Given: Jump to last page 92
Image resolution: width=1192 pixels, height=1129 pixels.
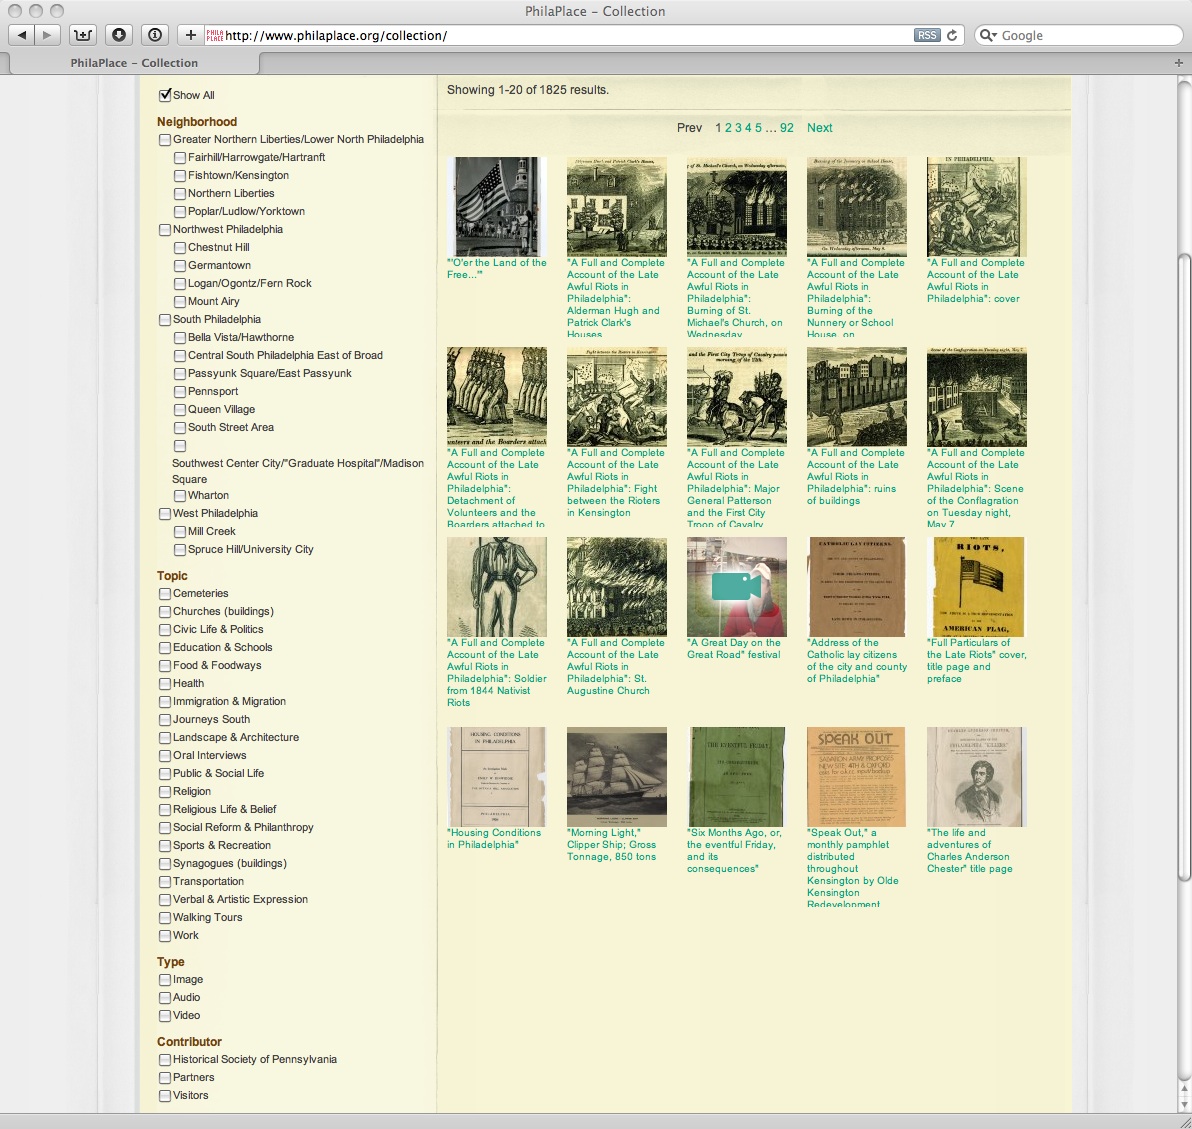Looking at the screenshot, I should point(787,128).
